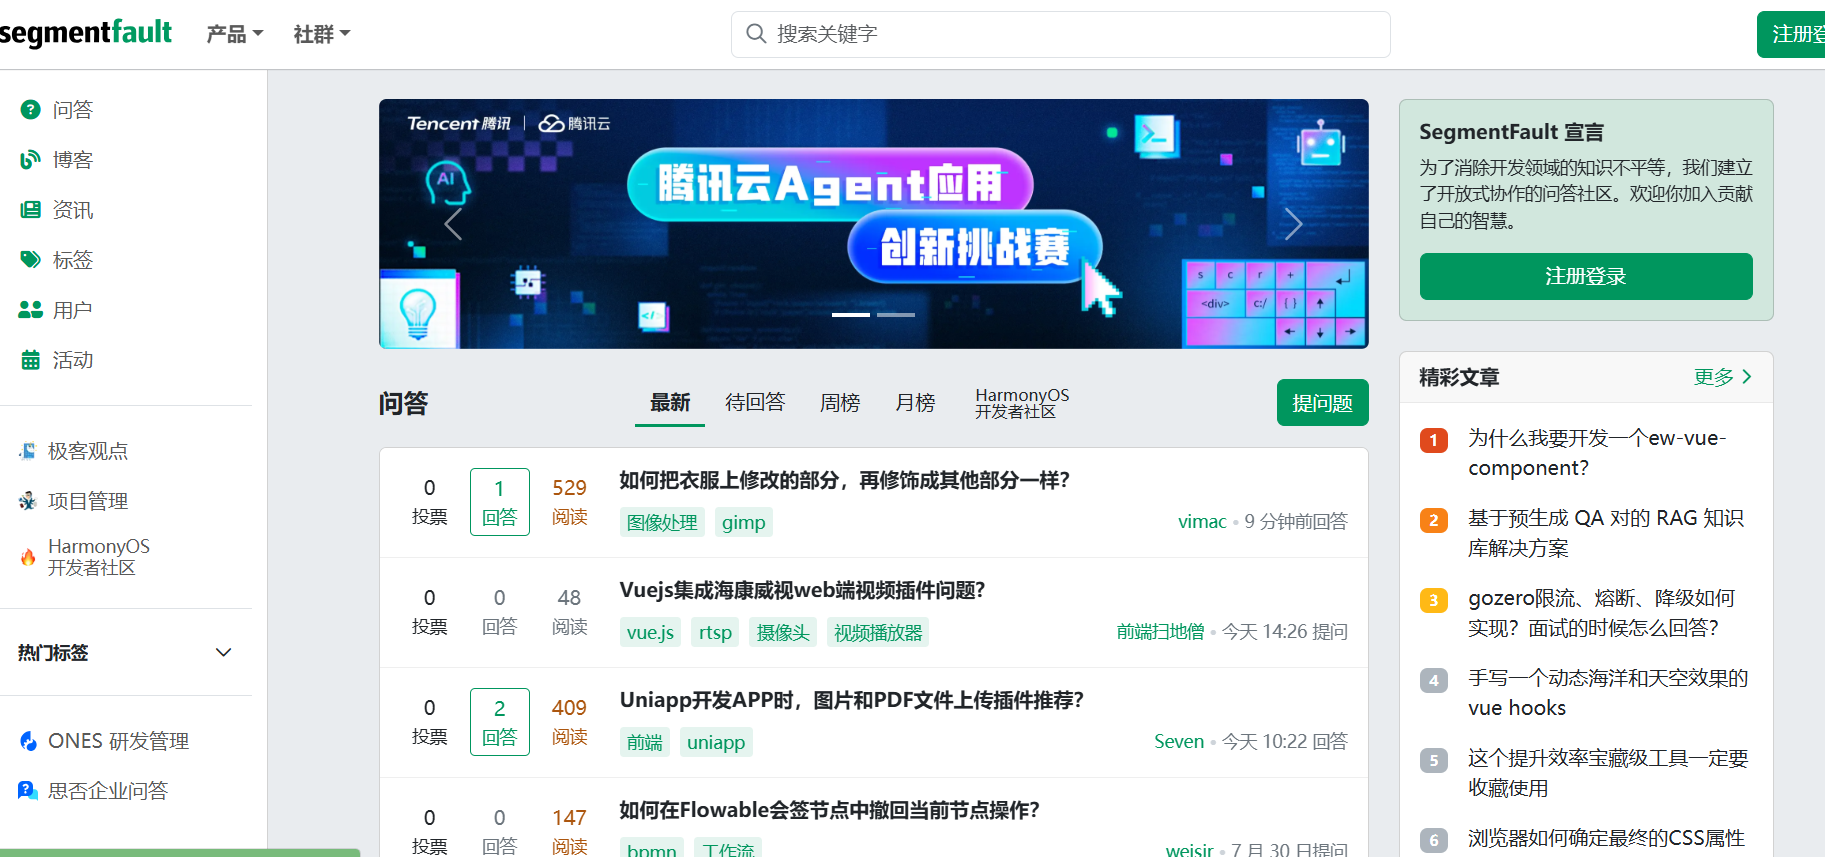Click the 注册登录 button in 宣言 card

click(1586, 276)
